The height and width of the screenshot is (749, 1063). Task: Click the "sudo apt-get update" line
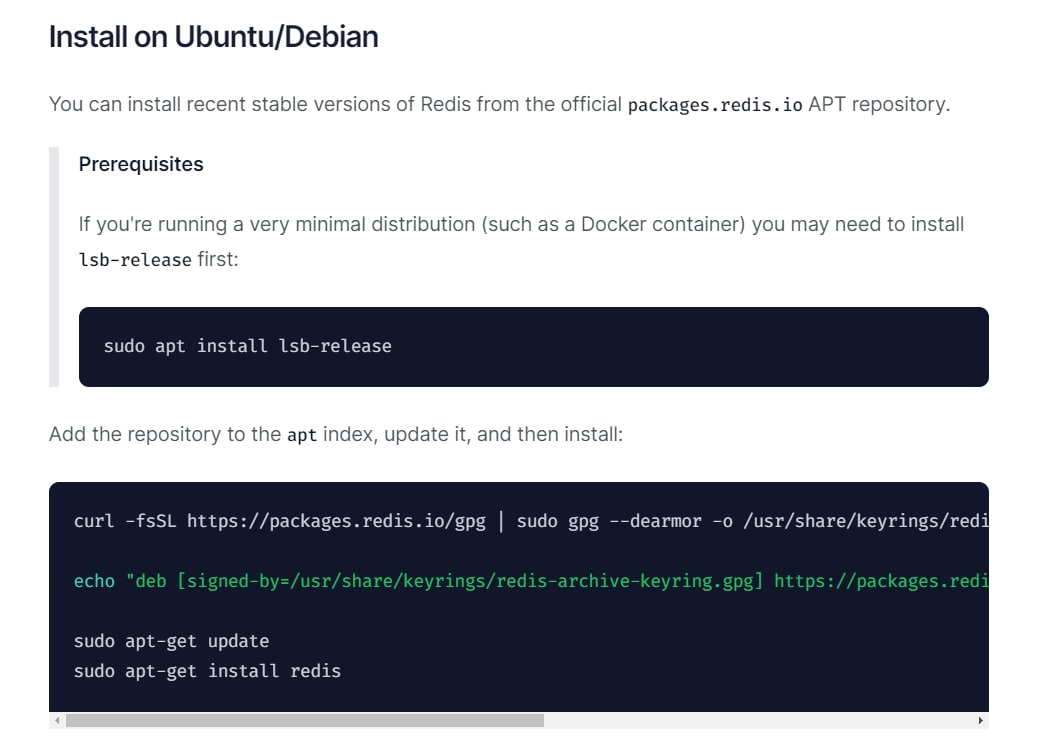pyautogui.click(x=171, y=641)
